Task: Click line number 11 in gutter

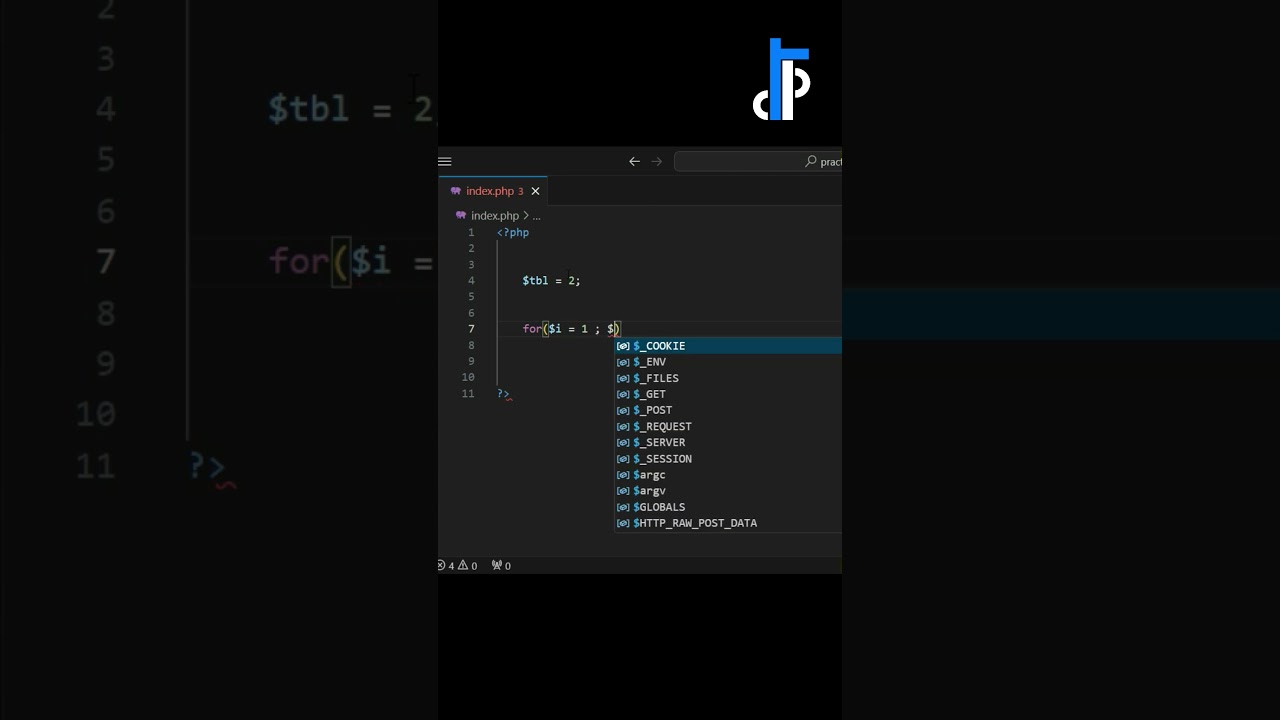Action: point(468,394)
